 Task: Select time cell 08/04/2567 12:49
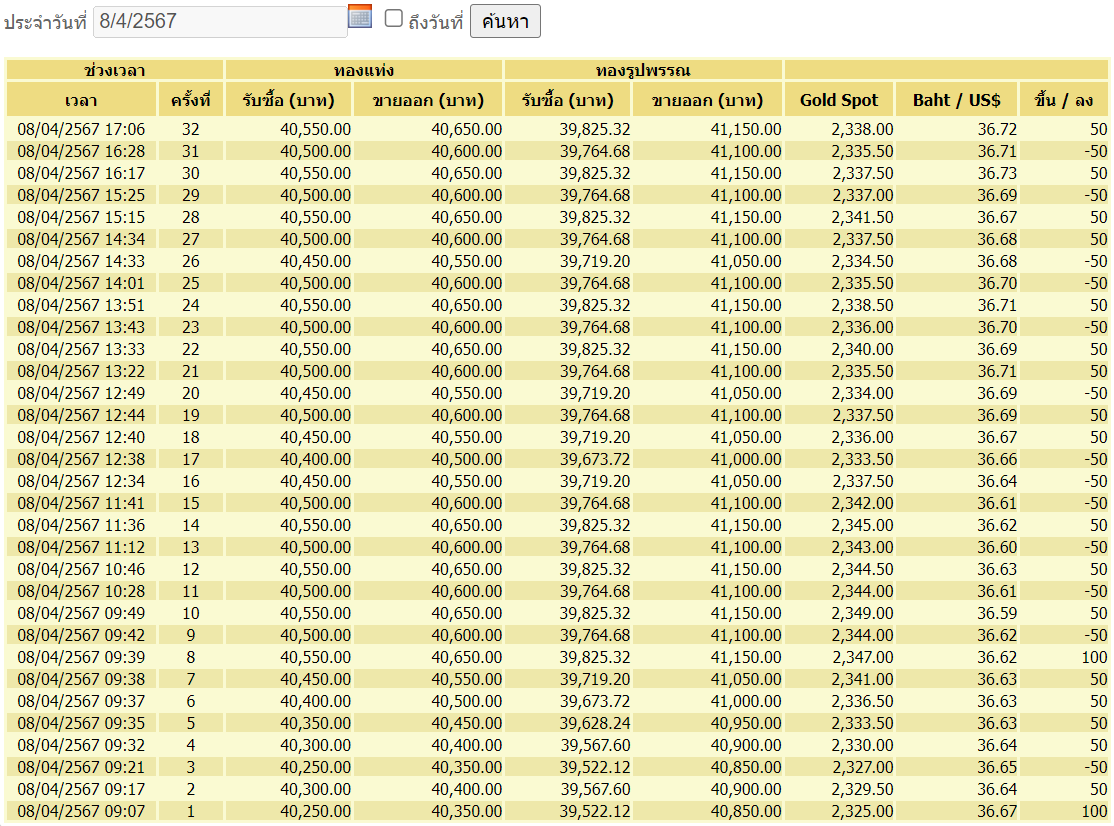point(81,393)
